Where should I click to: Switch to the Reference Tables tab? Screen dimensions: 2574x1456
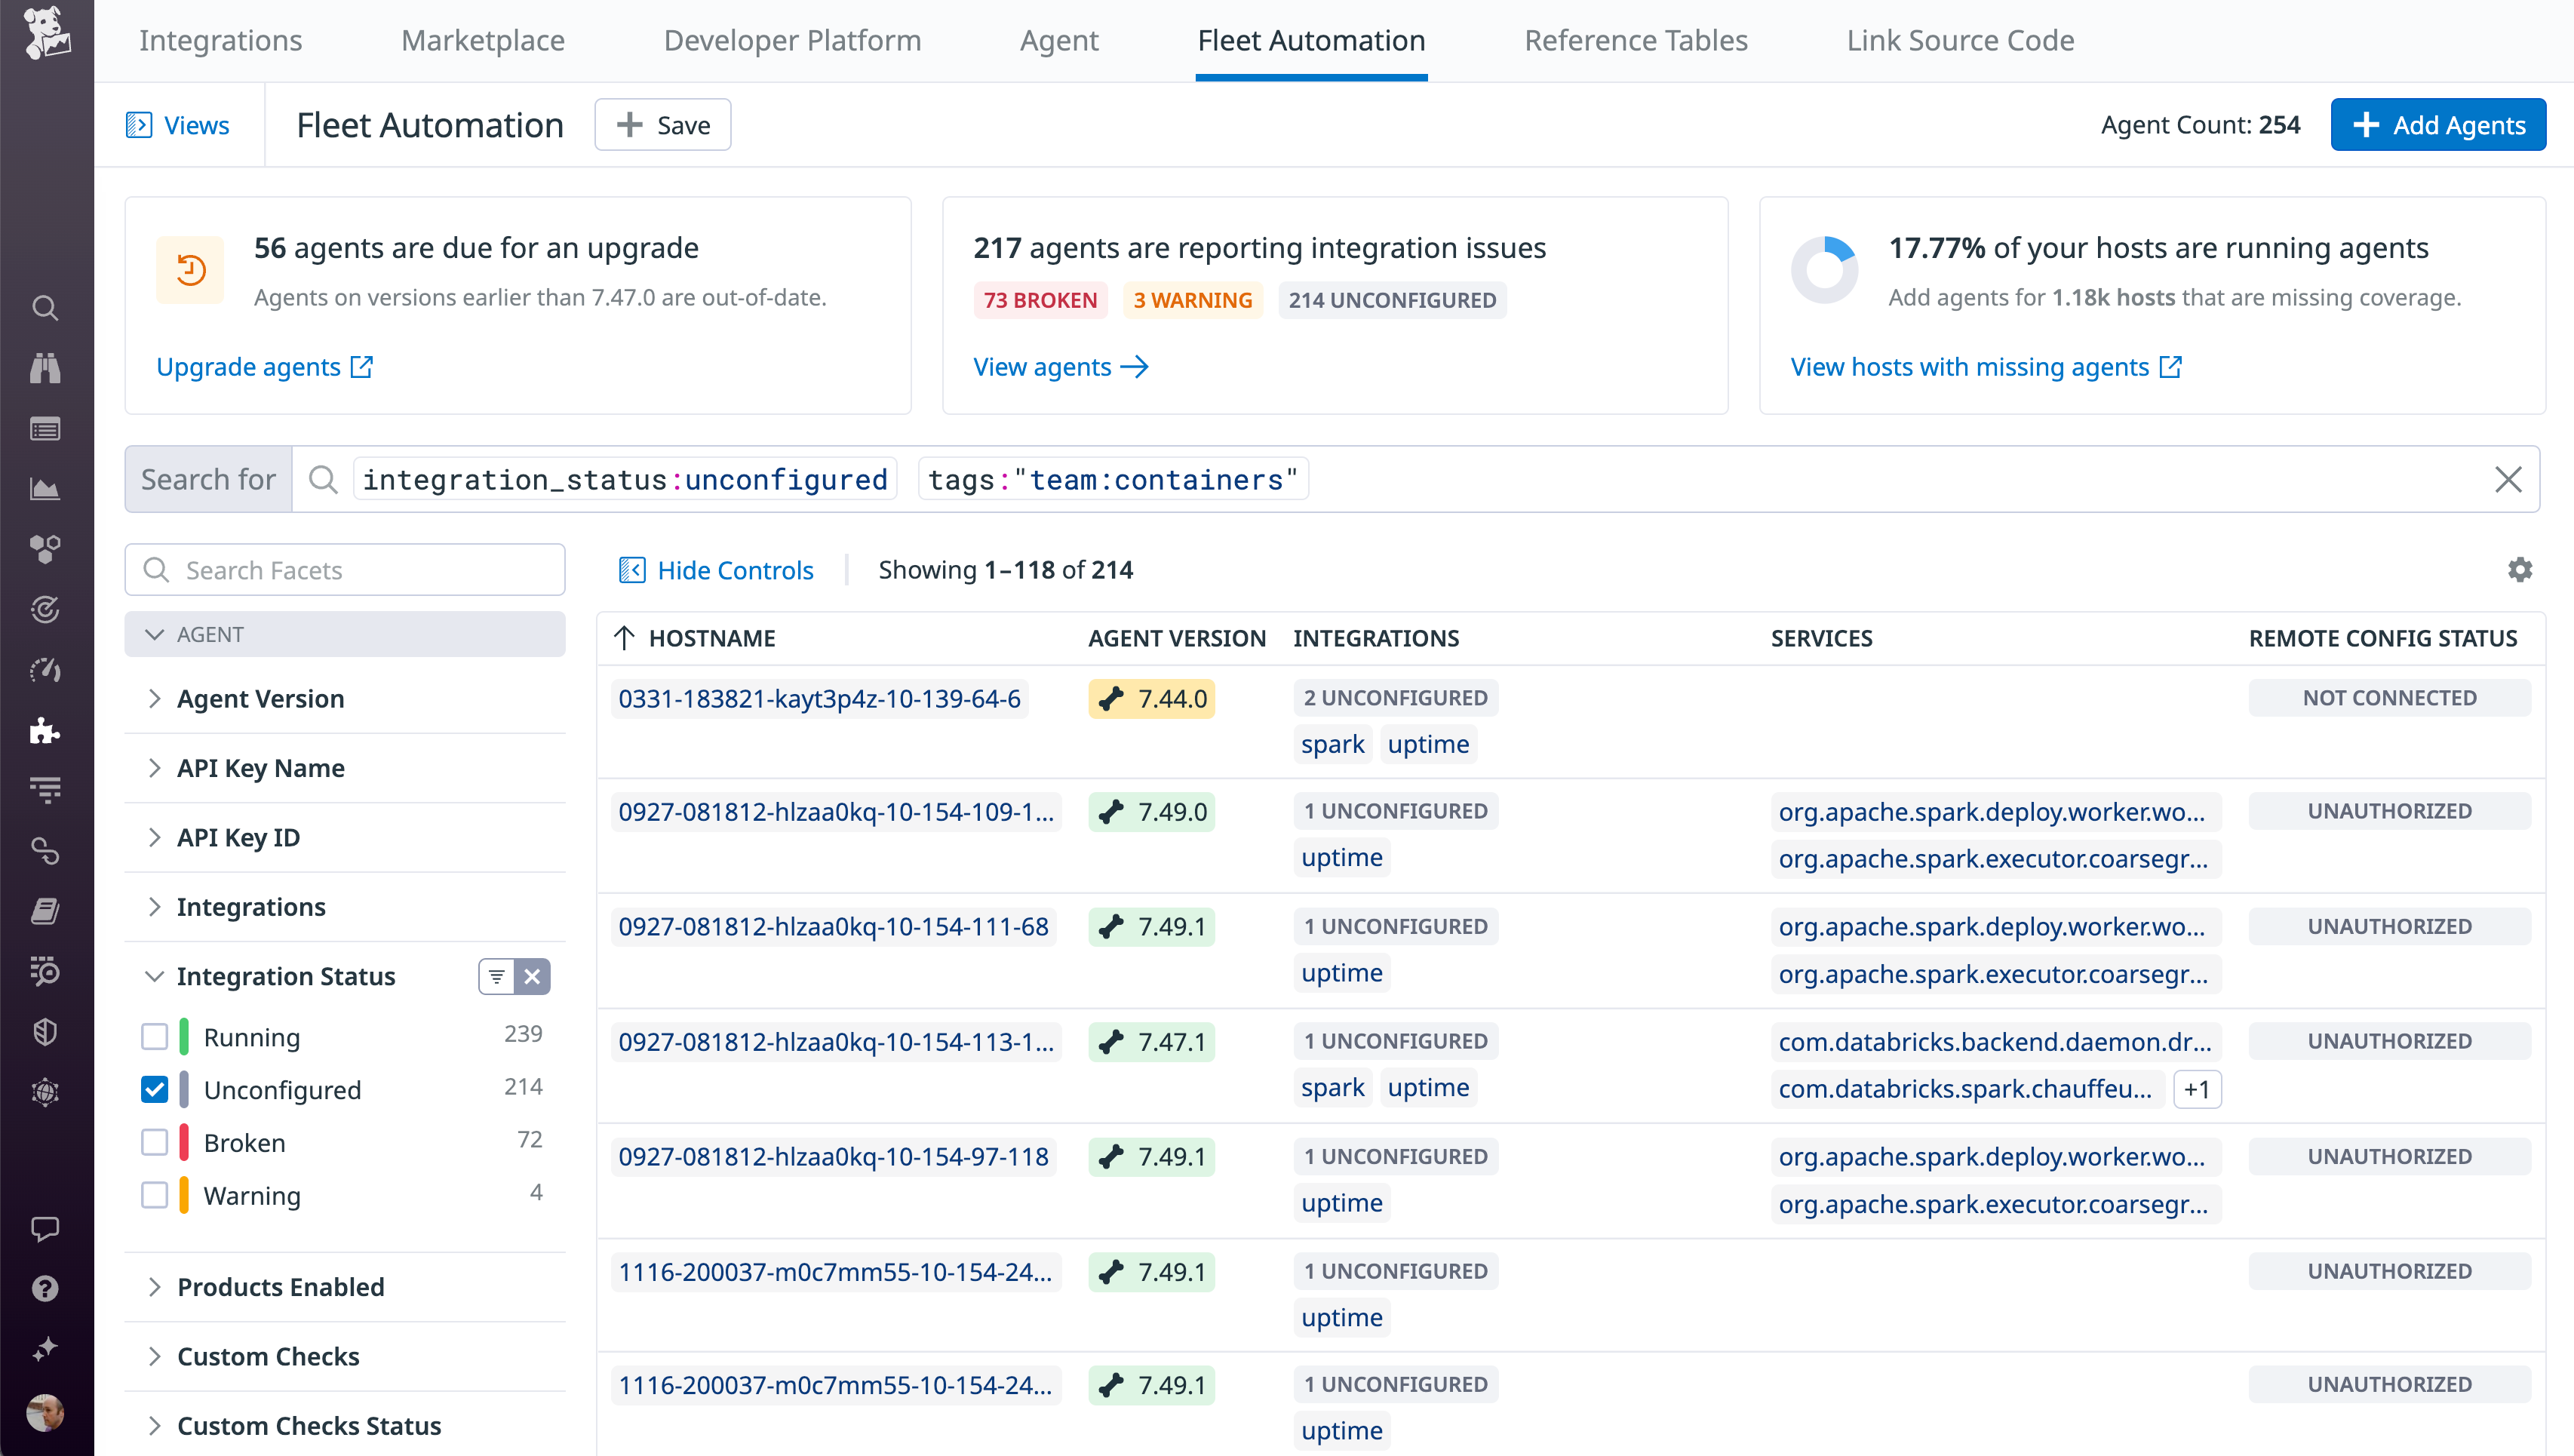click(x=1636, y=40)
